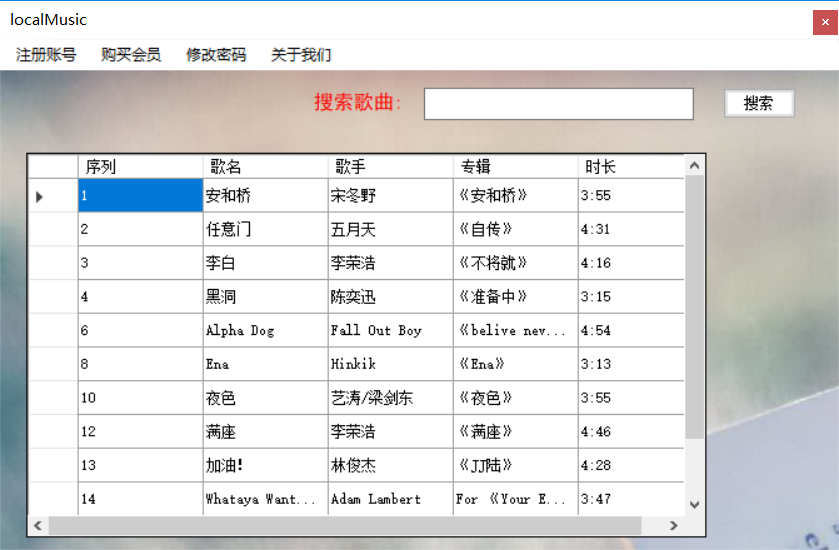The image size is (839, 550).
Task: Click the table scroll down arrow
Action: [695, 505]
